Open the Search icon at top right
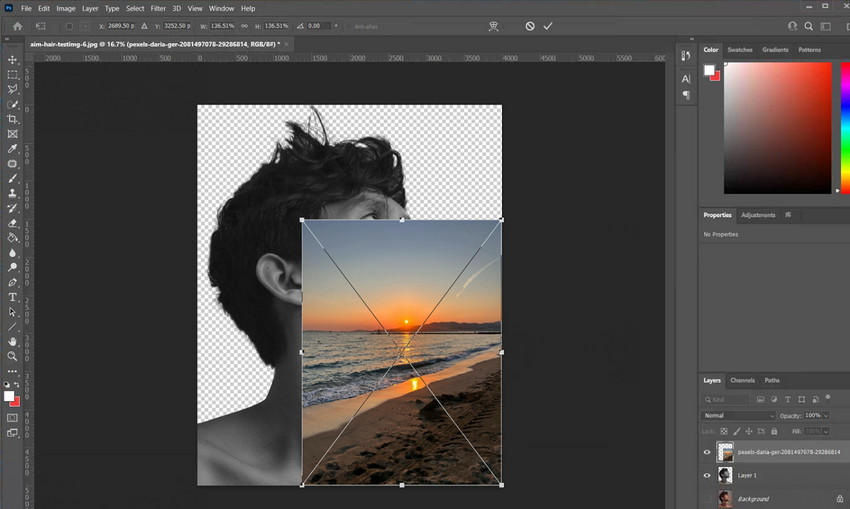Image resolution: width=850 pixels, height=509 pixels. 808,26
